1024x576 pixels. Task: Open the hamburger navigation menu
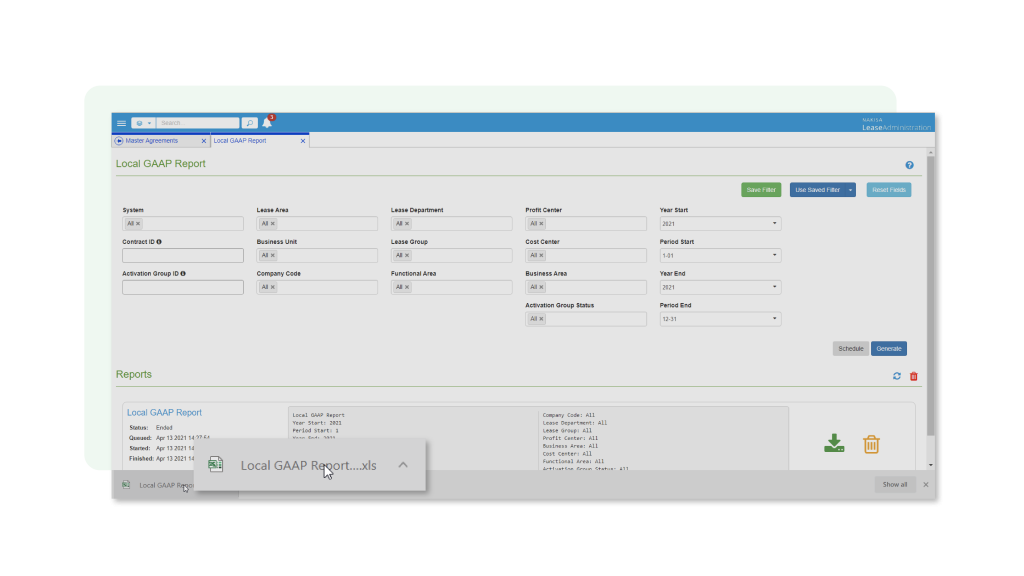click(121, 123)
